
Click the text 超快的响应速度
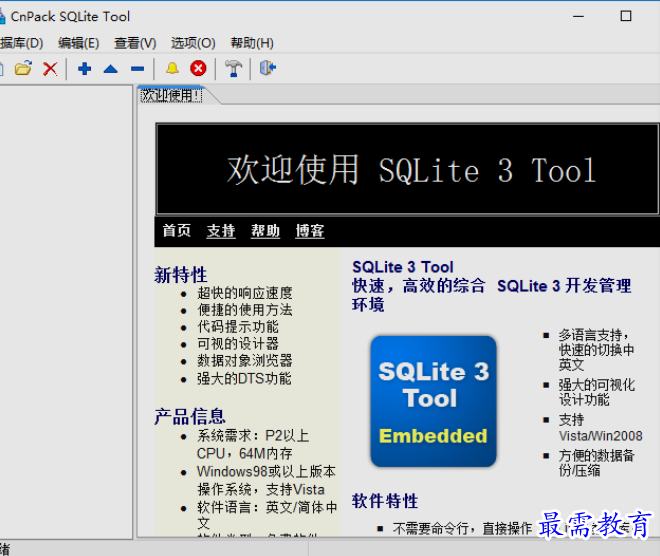point(245,293)
